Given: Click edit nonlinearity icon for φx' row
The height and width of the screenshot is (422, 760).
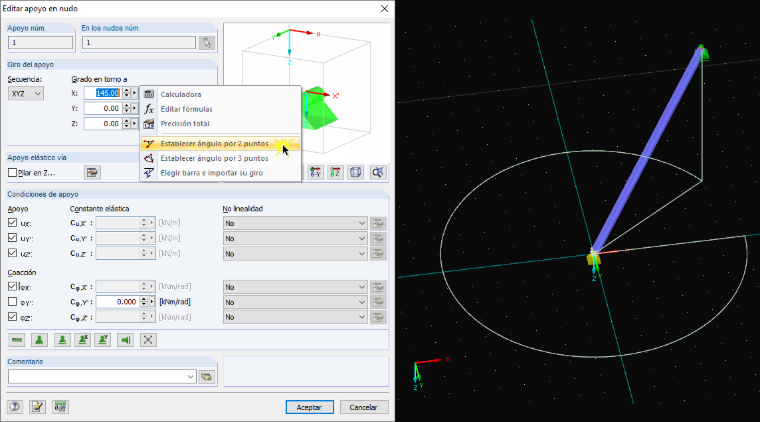Looking at the screenshot, I should (x=378, y=287).
